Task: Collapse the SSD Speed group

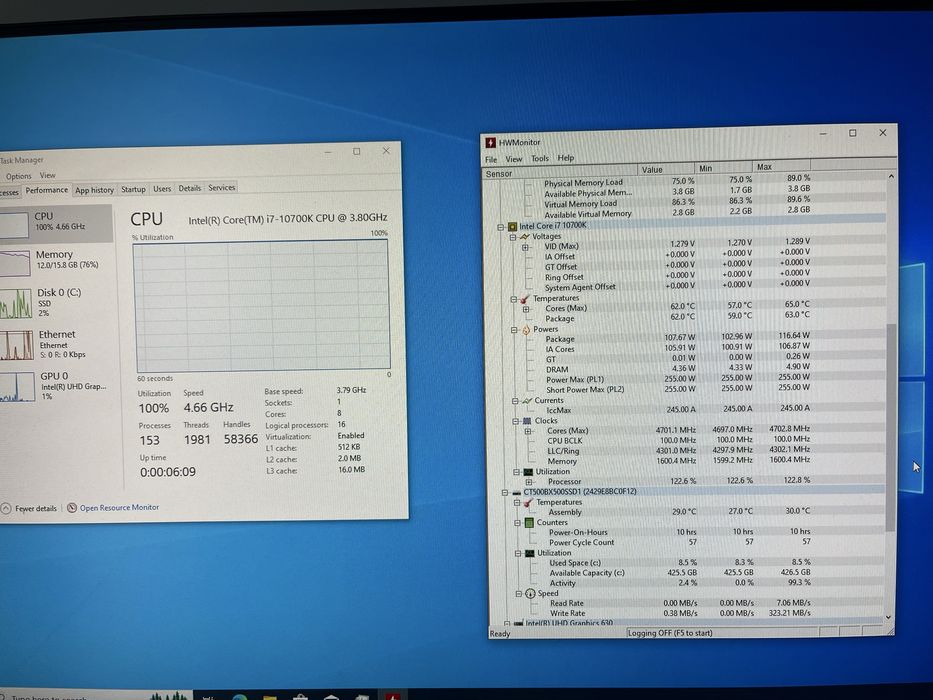Action: pos(519,594)
